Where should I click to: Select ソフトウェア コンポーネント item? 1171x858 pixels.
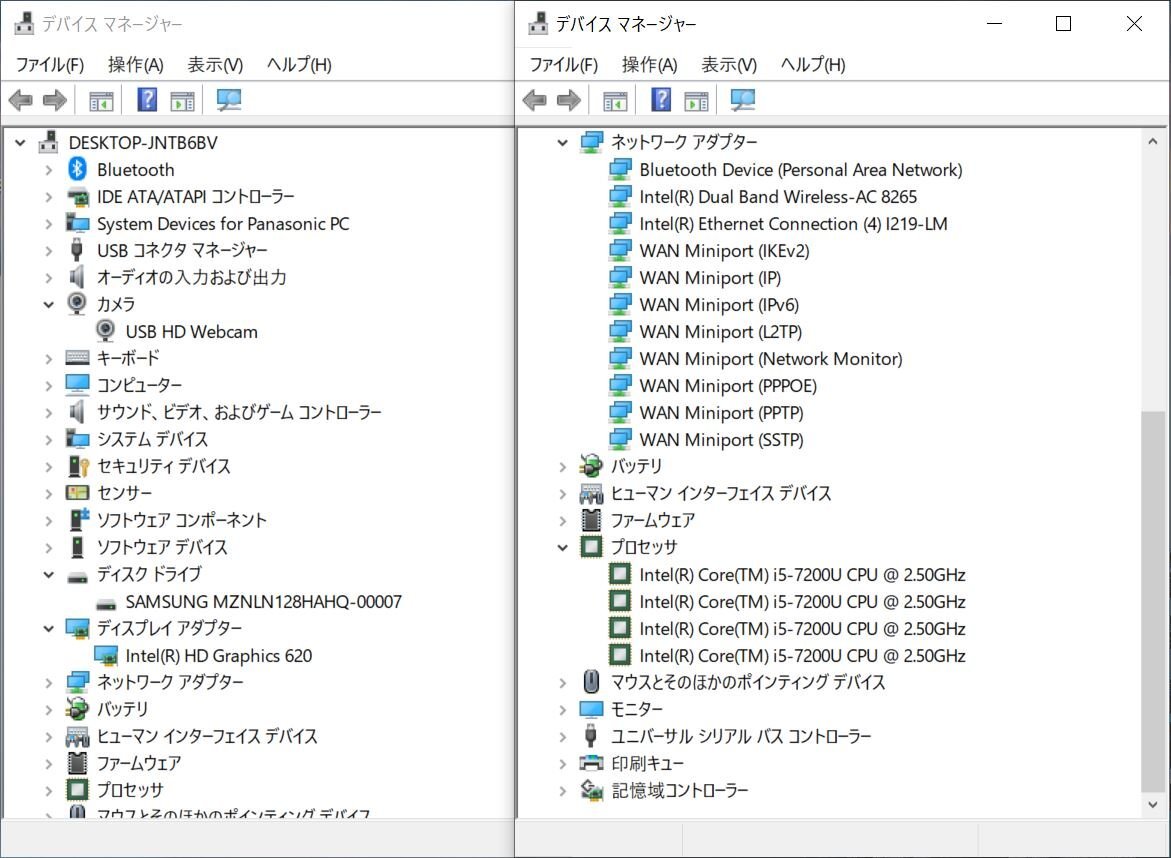pos(181,520)
